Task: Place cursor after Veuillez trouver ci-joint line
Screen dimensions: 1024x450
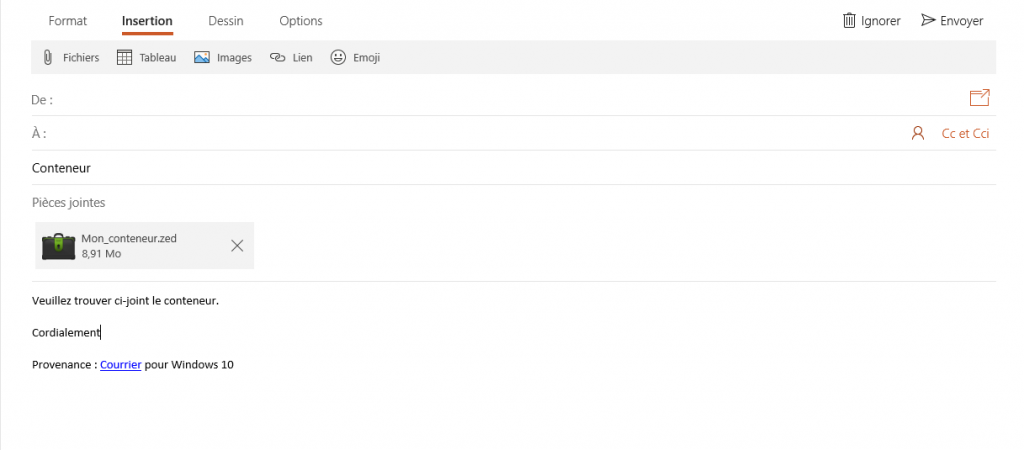Action: click(219, 301)
